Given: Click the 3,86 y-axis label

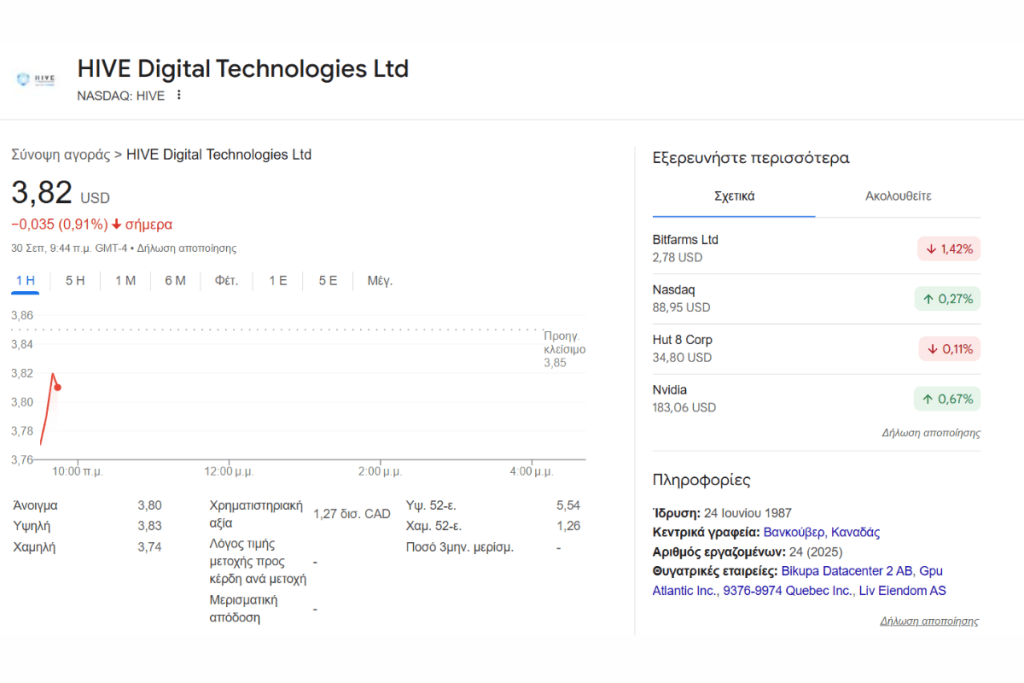Looking at the screenshot, I should tap(22, 315).
